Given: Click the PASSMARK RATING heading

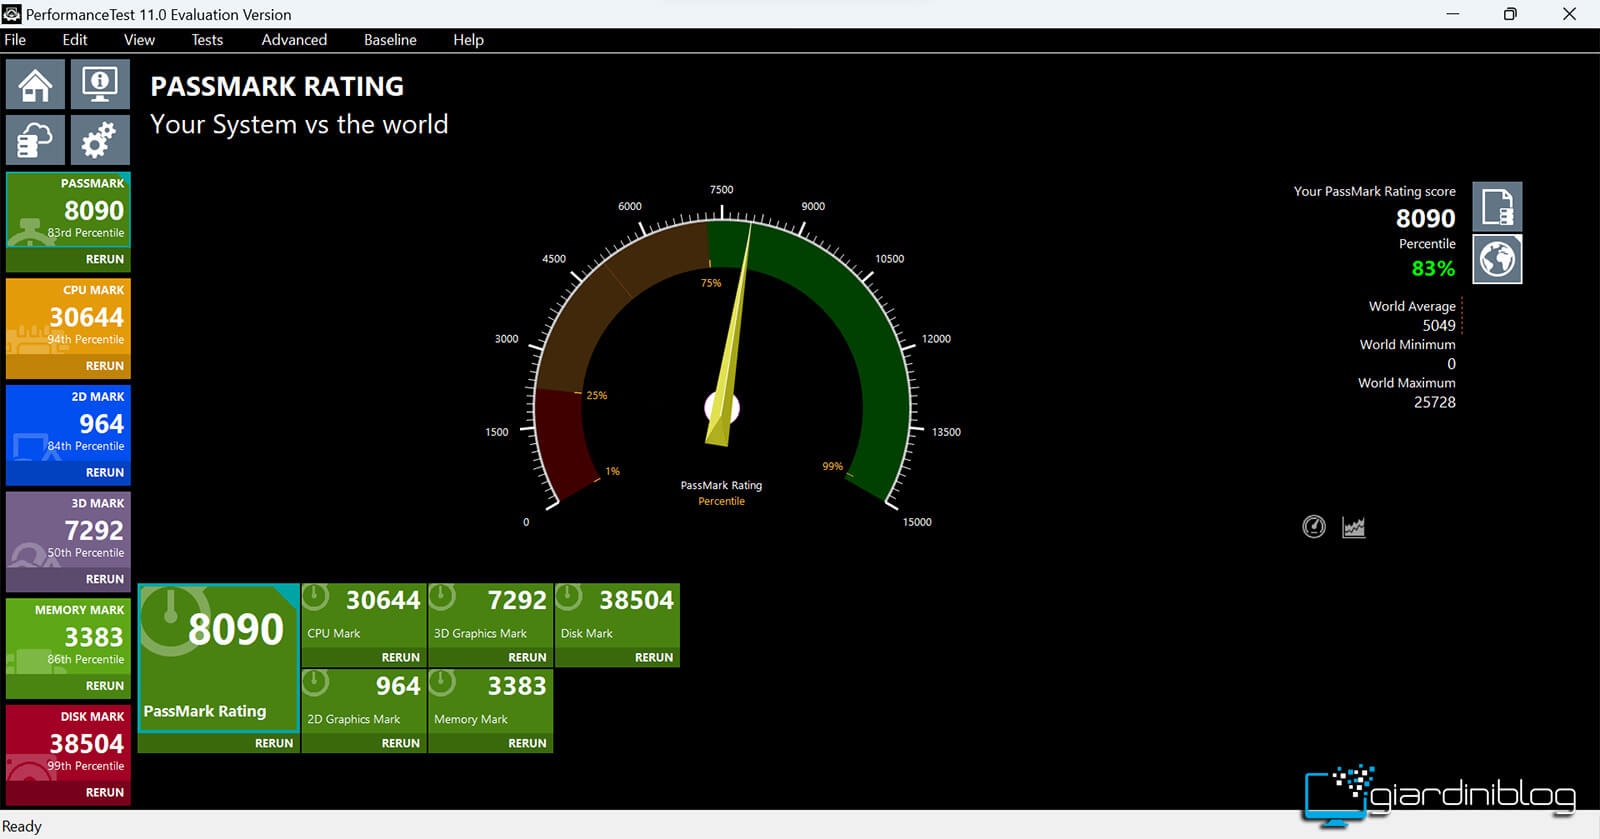Looking at the screenshot, I should point(277,86).
